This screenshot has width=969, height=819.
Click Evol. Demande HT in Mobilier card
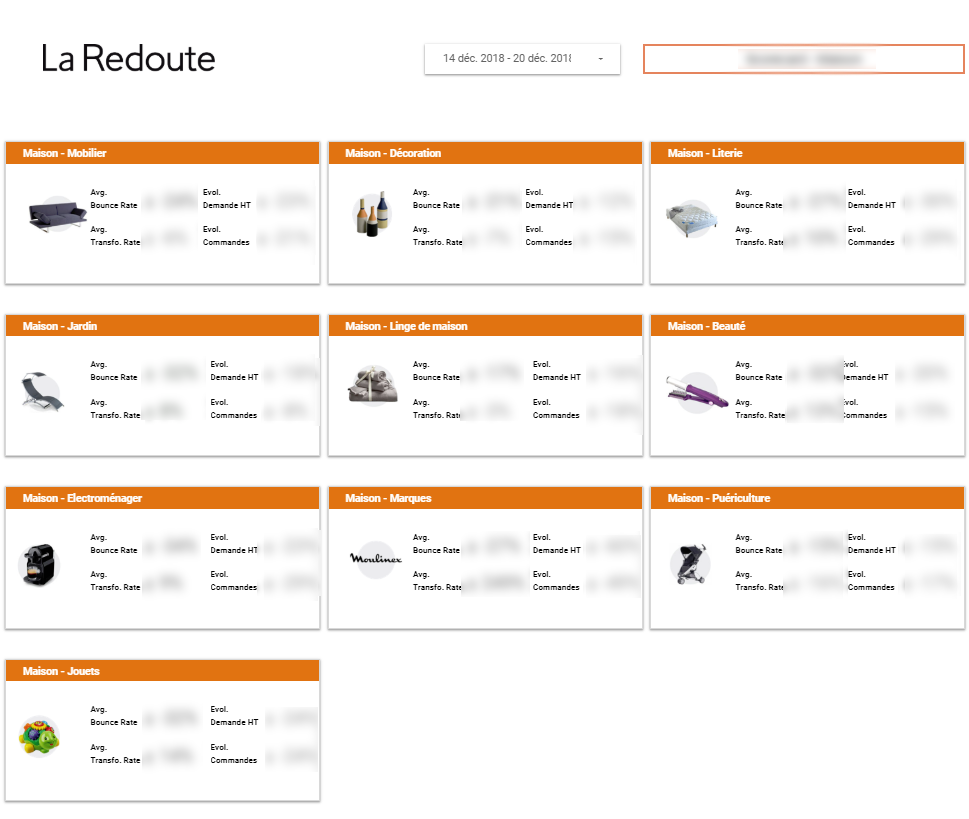[x=227, y=199]
